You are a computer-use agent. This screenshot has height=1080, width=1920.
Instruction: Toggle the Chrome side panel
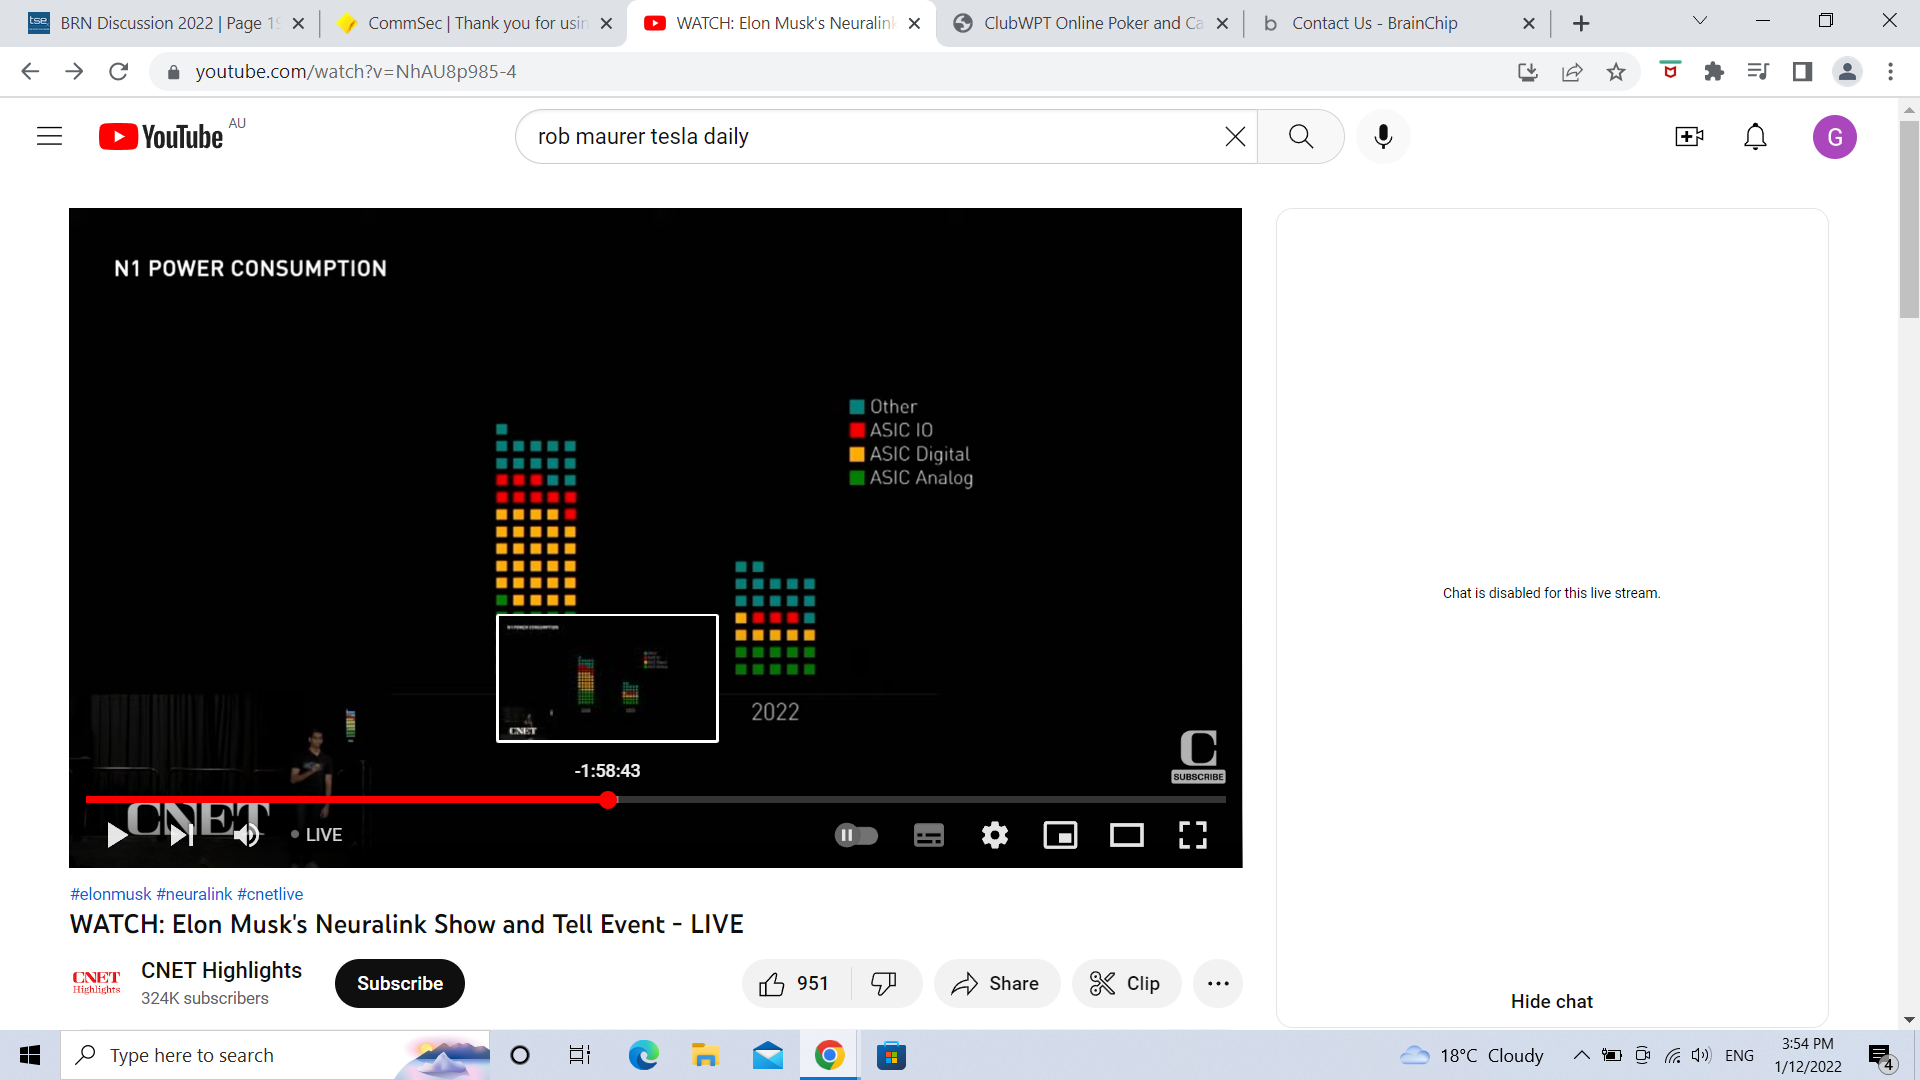point(1802,71)
